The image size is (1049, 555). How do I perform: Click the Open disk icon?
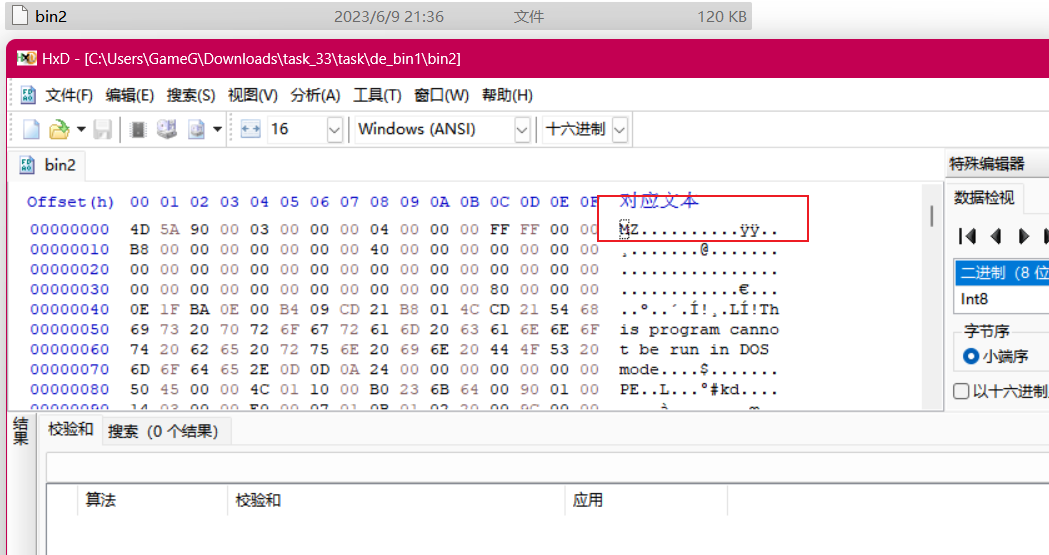click(167, 129)
